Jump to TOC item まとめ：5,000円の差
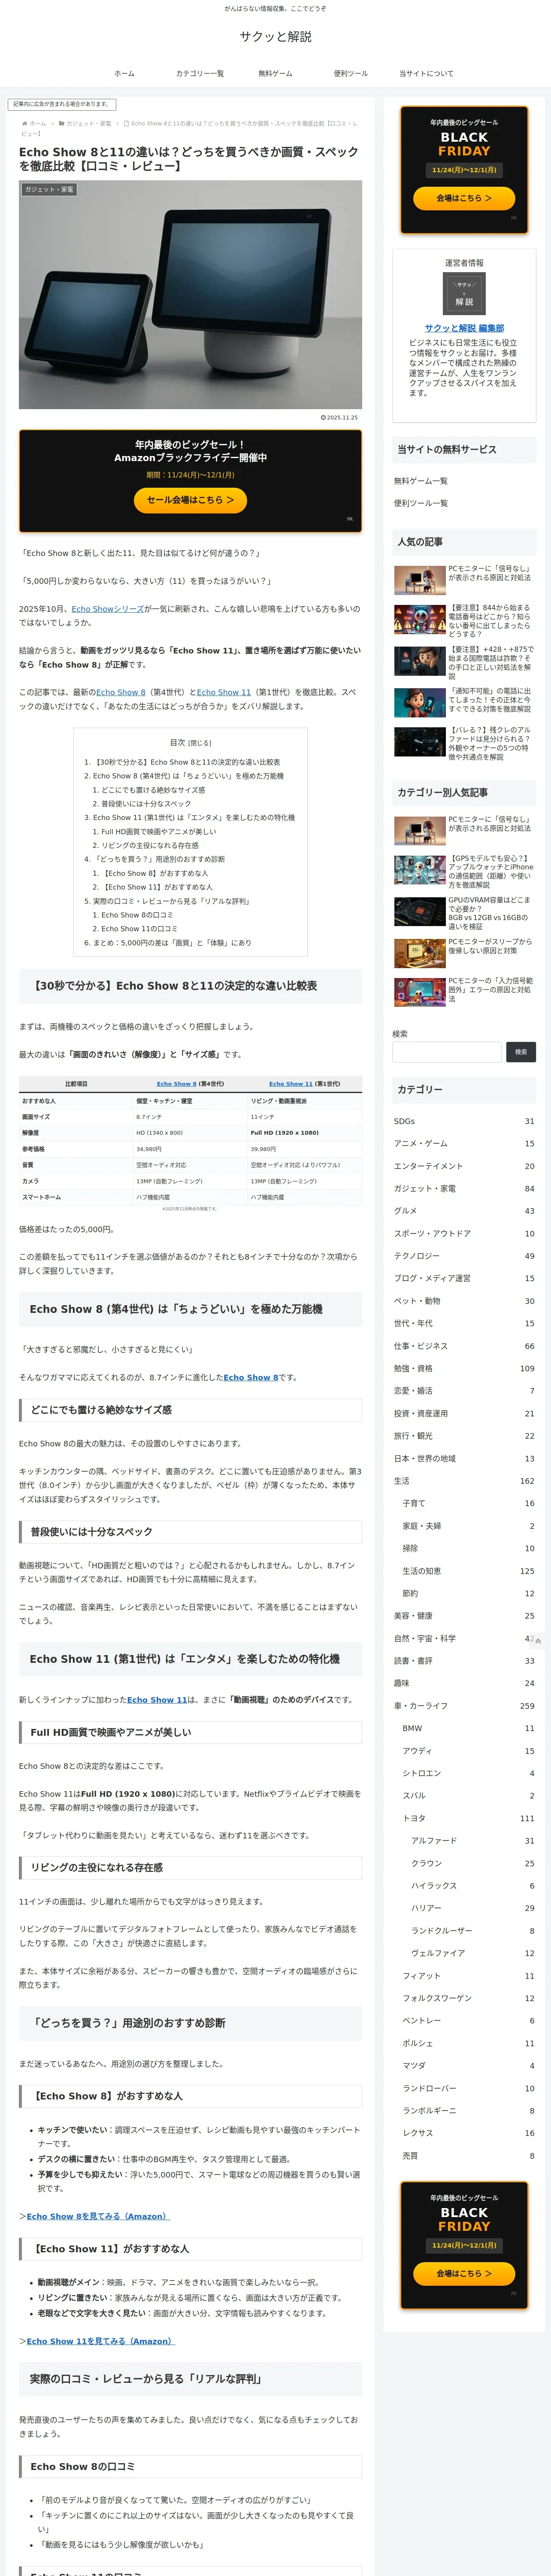 coord(173,942)
